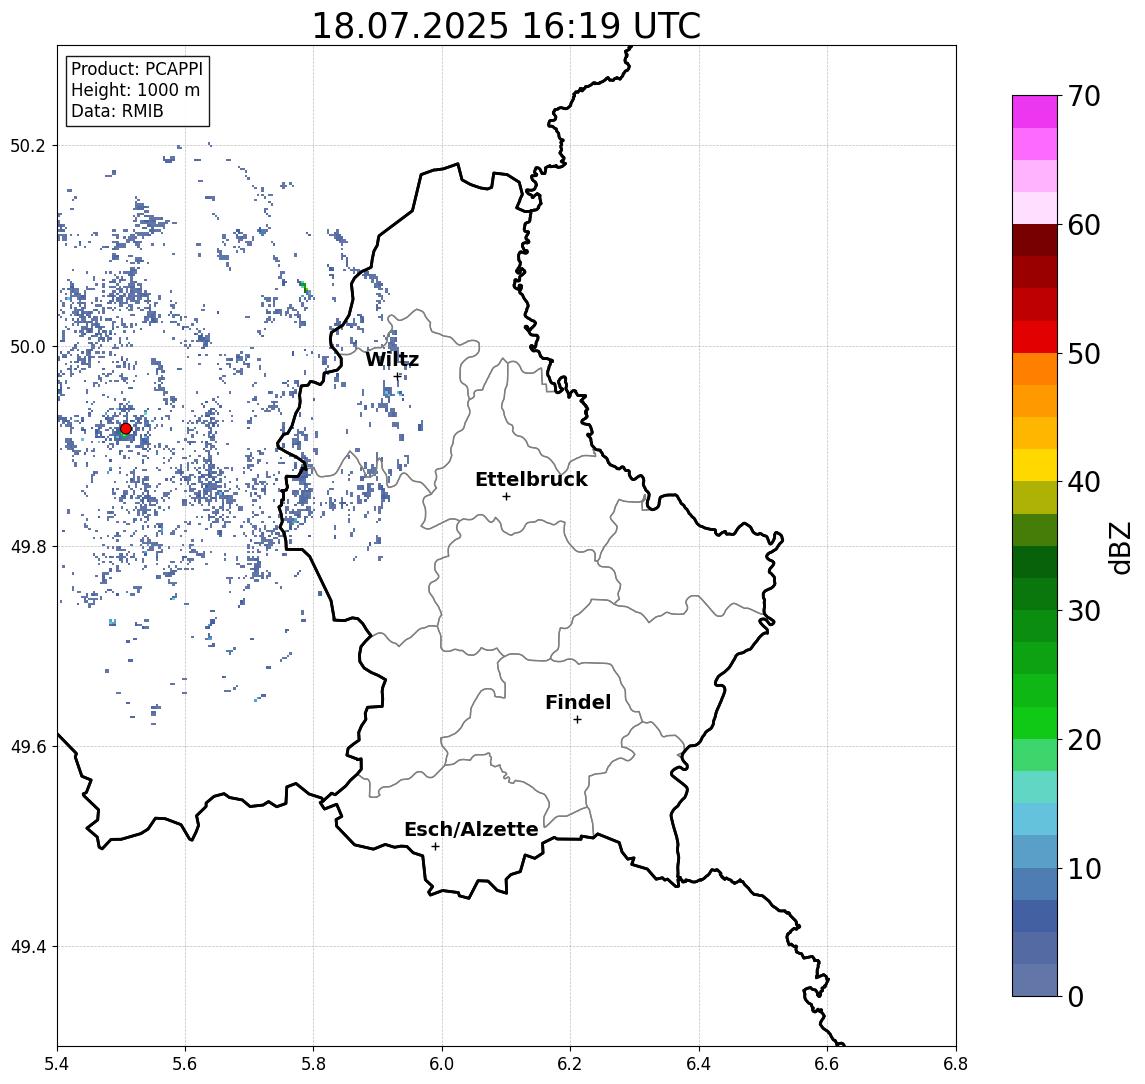Click the 30 tick label on colorbar
1145x1084 pixels.
coord(1084,611)
